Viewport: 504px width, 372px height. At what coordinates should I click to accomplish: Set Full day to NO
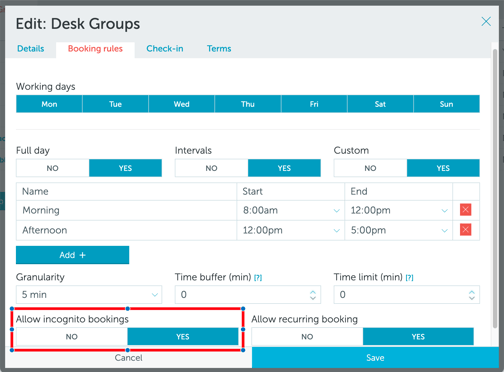tap(53, 168)
